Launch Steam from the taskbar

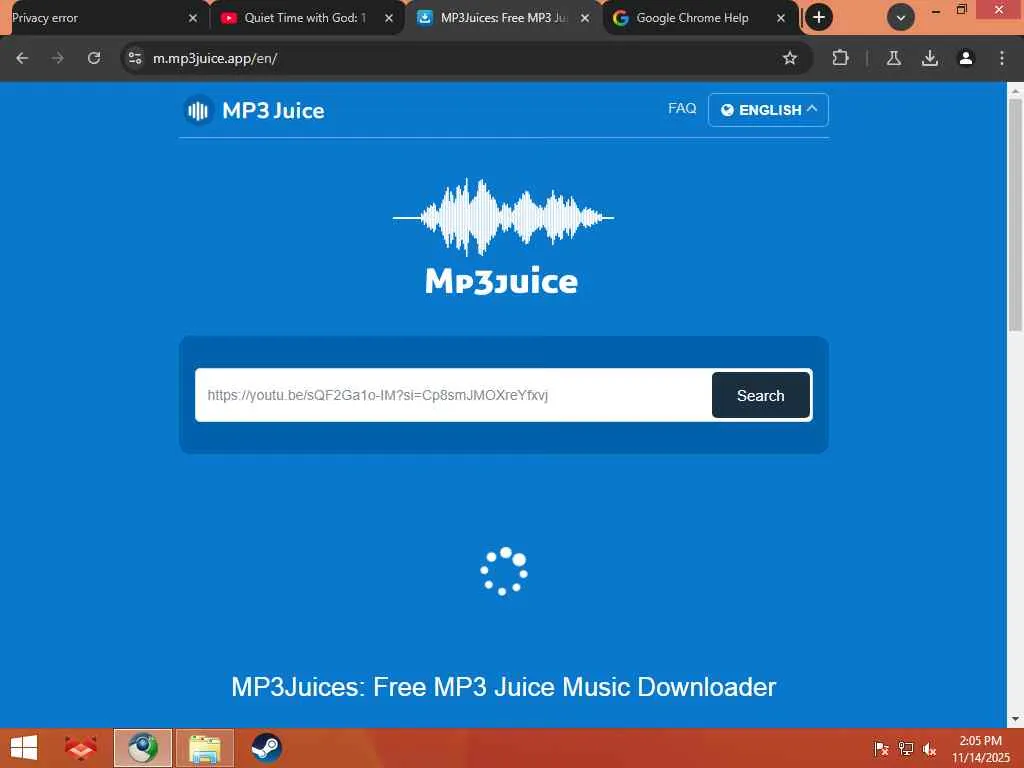point(266,748)
